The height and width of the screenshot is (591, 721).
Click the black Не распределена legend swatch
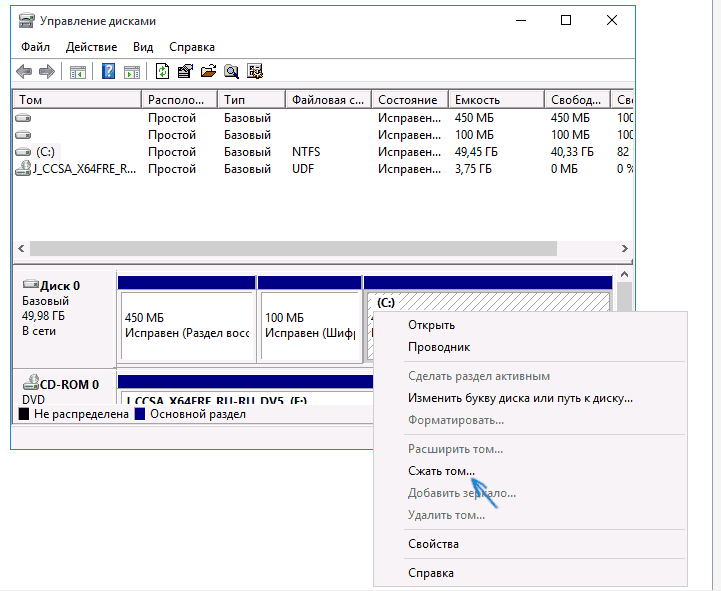point(24,414)
